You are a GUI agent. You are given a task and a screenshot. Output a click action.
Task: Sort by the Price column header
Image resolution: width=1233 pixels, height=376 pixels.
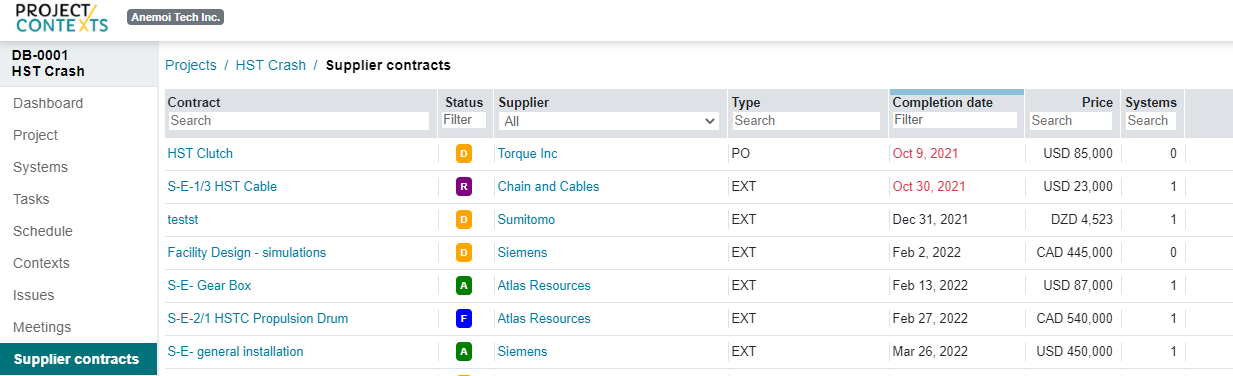pos(1097,102)
